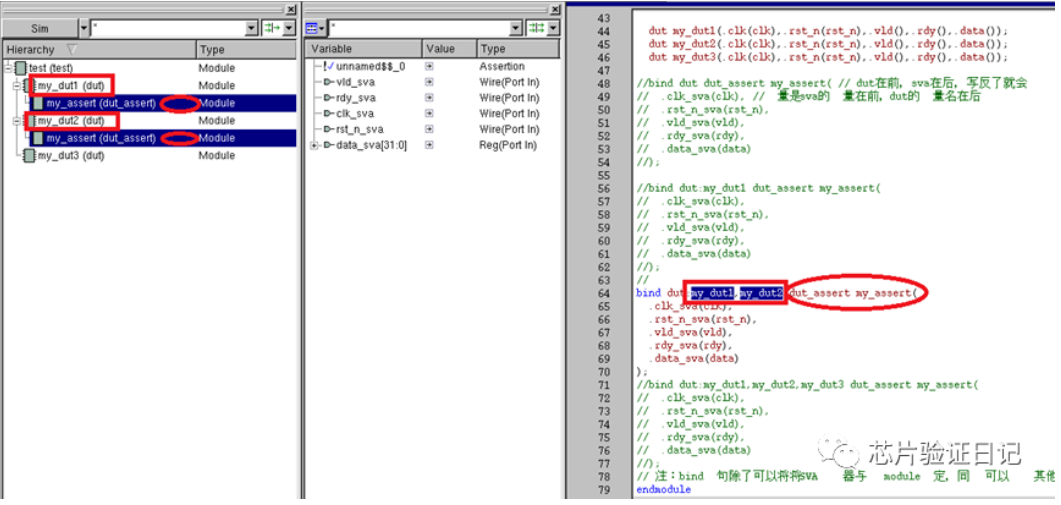Image resolution: width=1061 pixels, height=505 pixels.
Task: Click .data_sva(data) on source line 69
Action: tap(694, 359)
